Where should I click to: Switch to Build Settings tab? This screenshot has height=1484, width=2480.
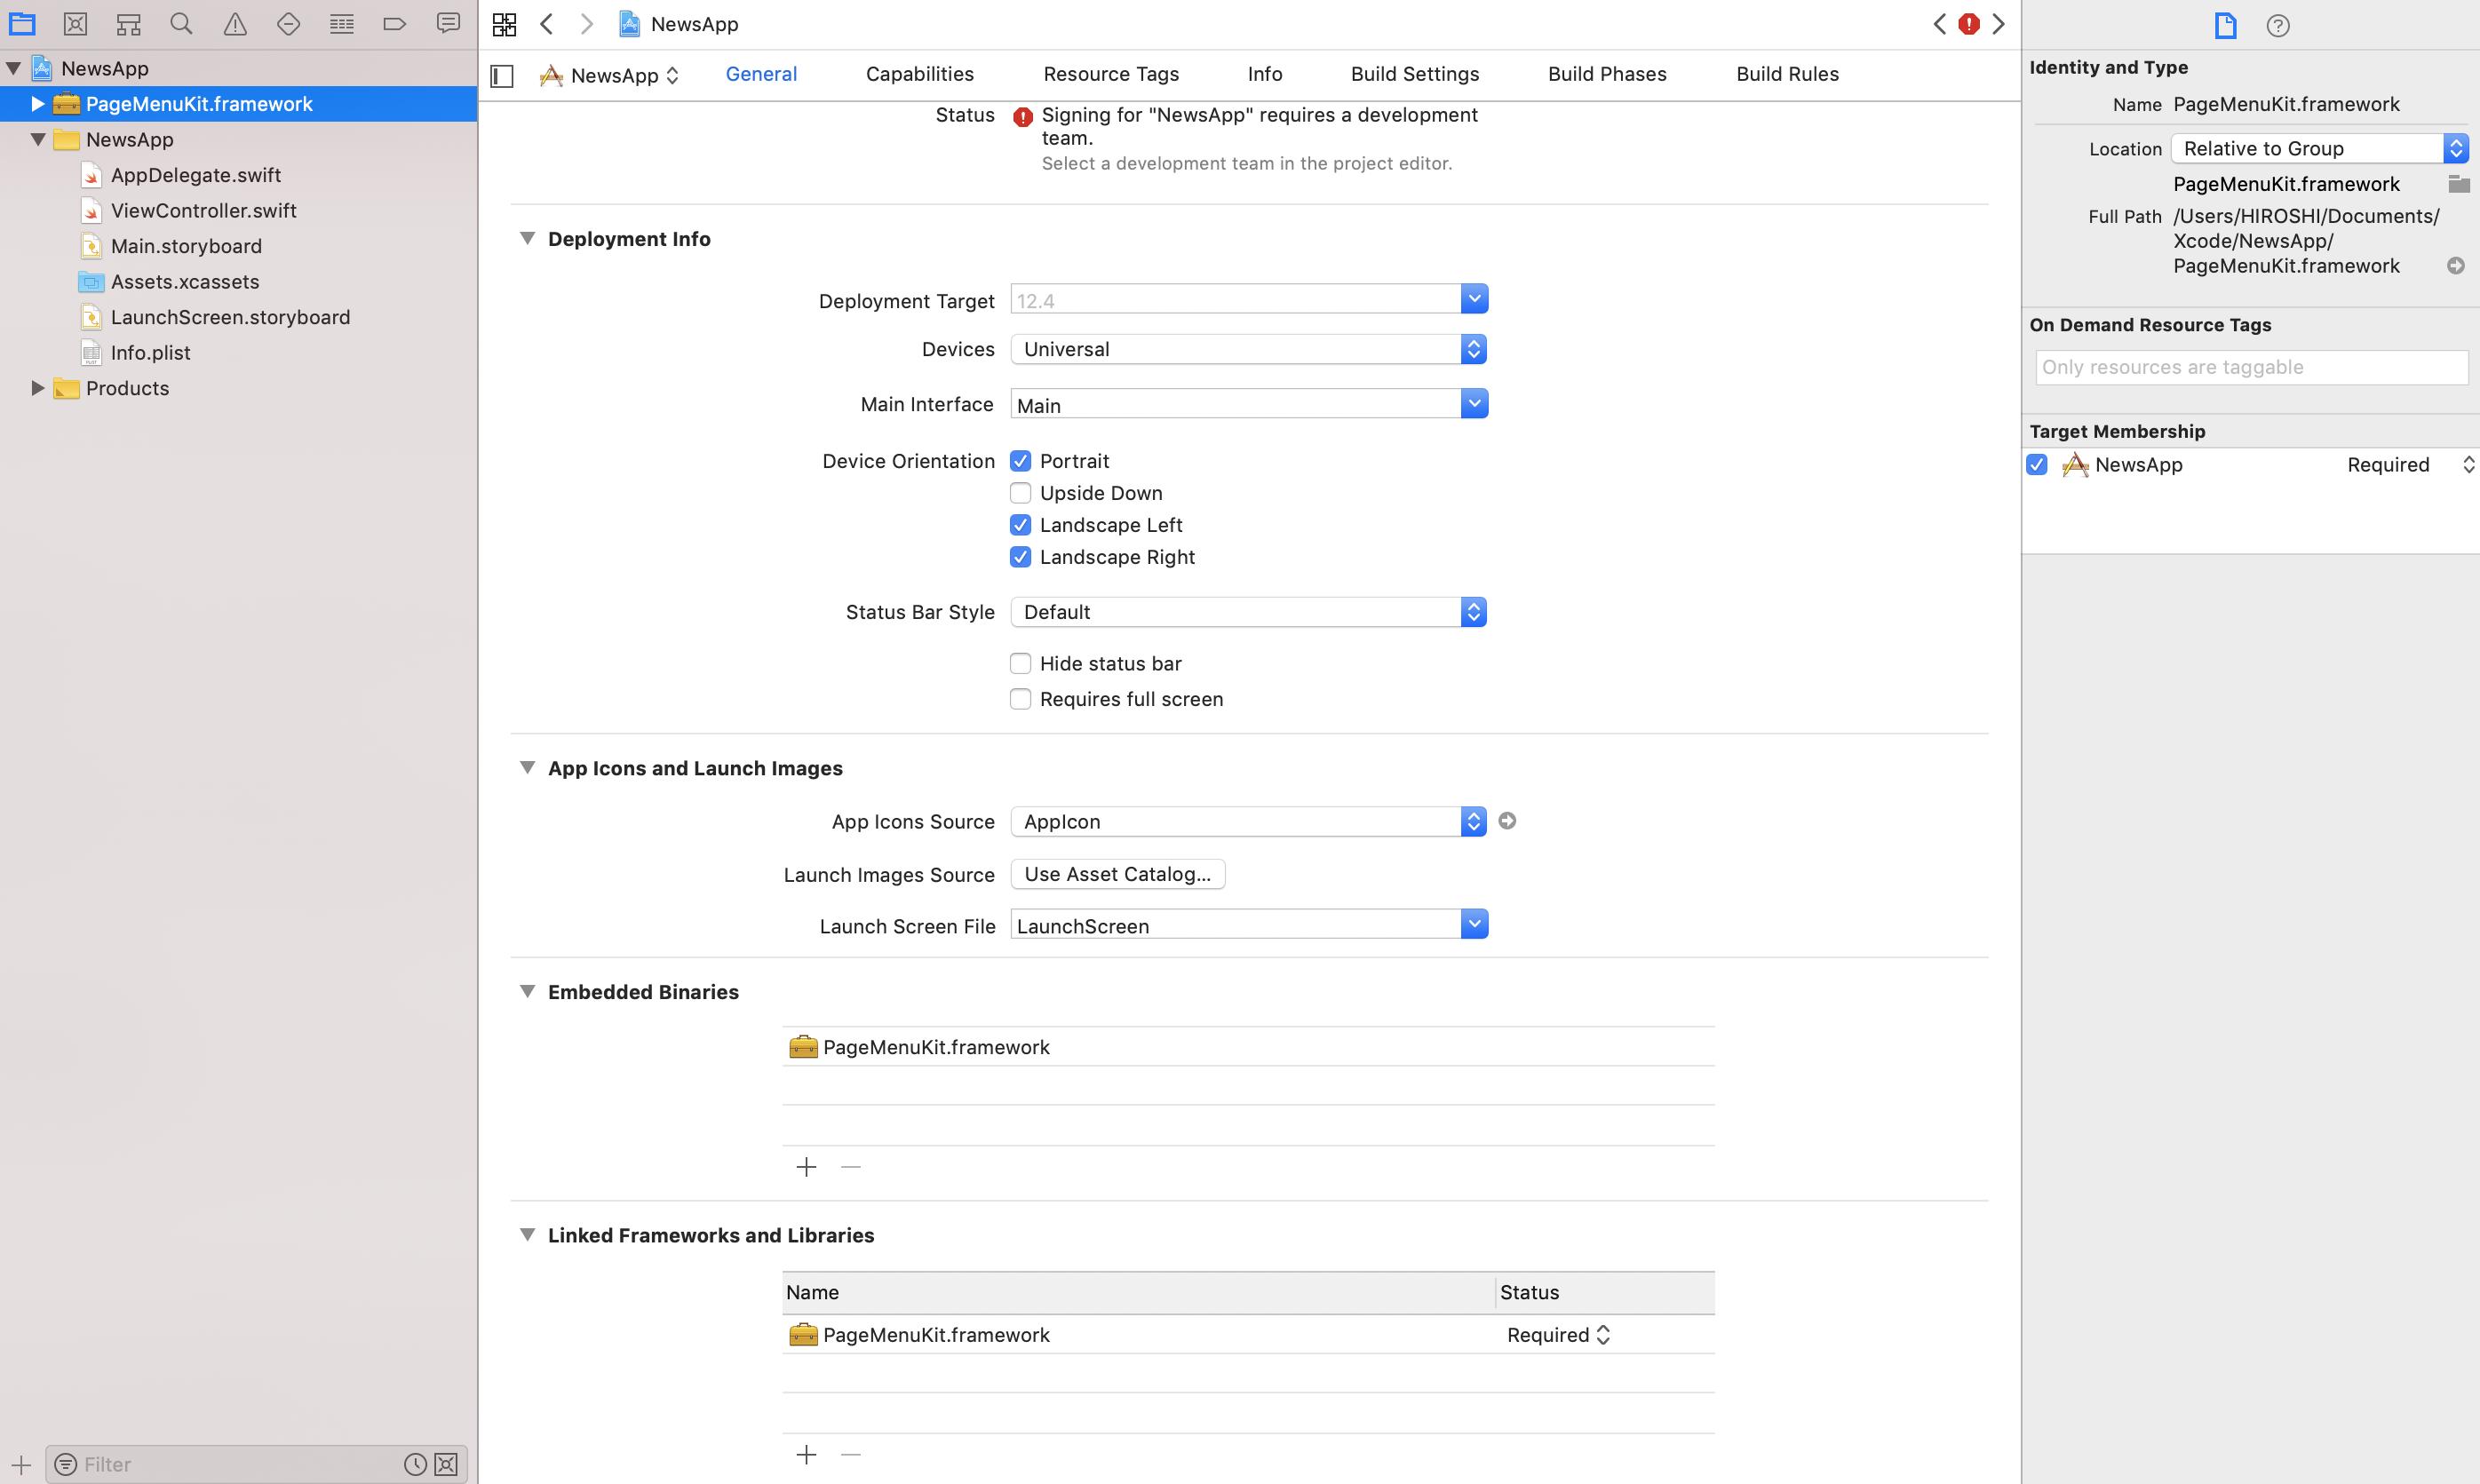click(x=1415, y=74)
